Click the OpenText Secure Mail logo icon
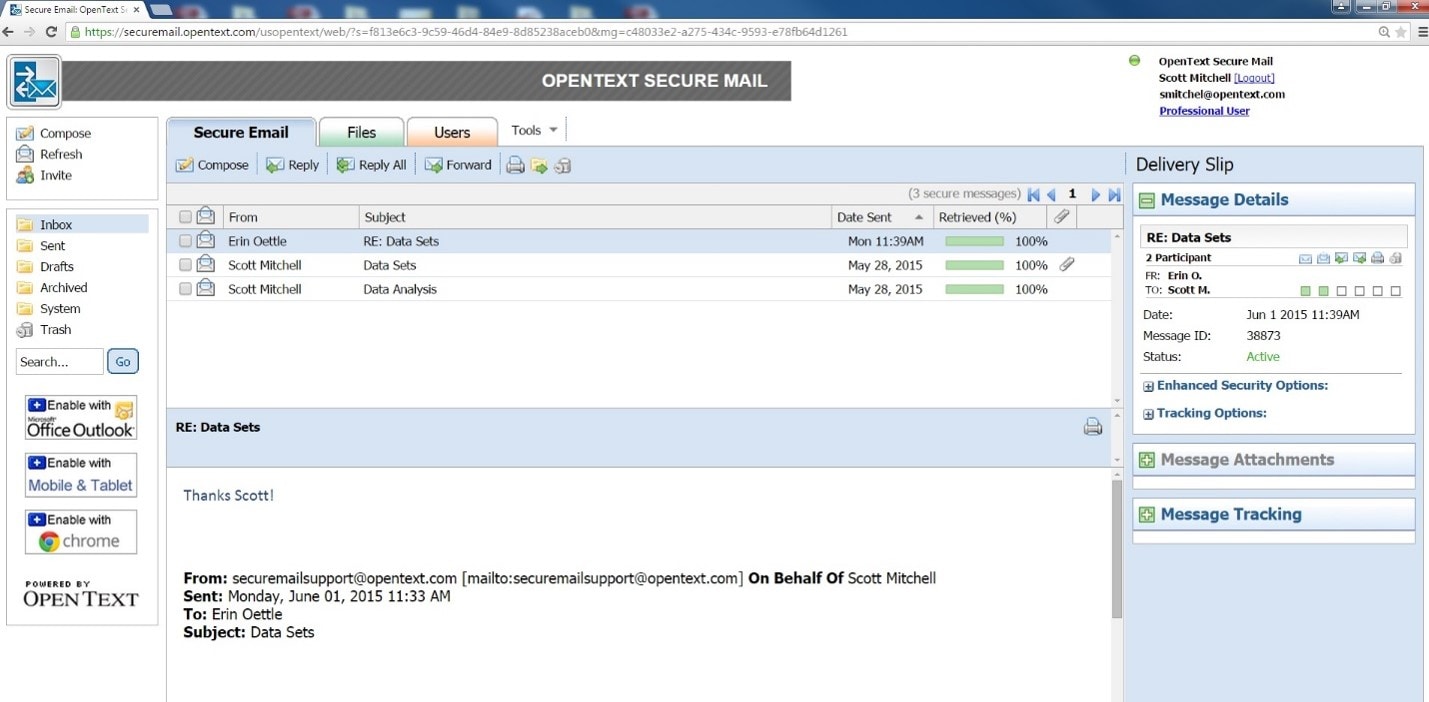The image size is (1429, 702). pos(35,81)
